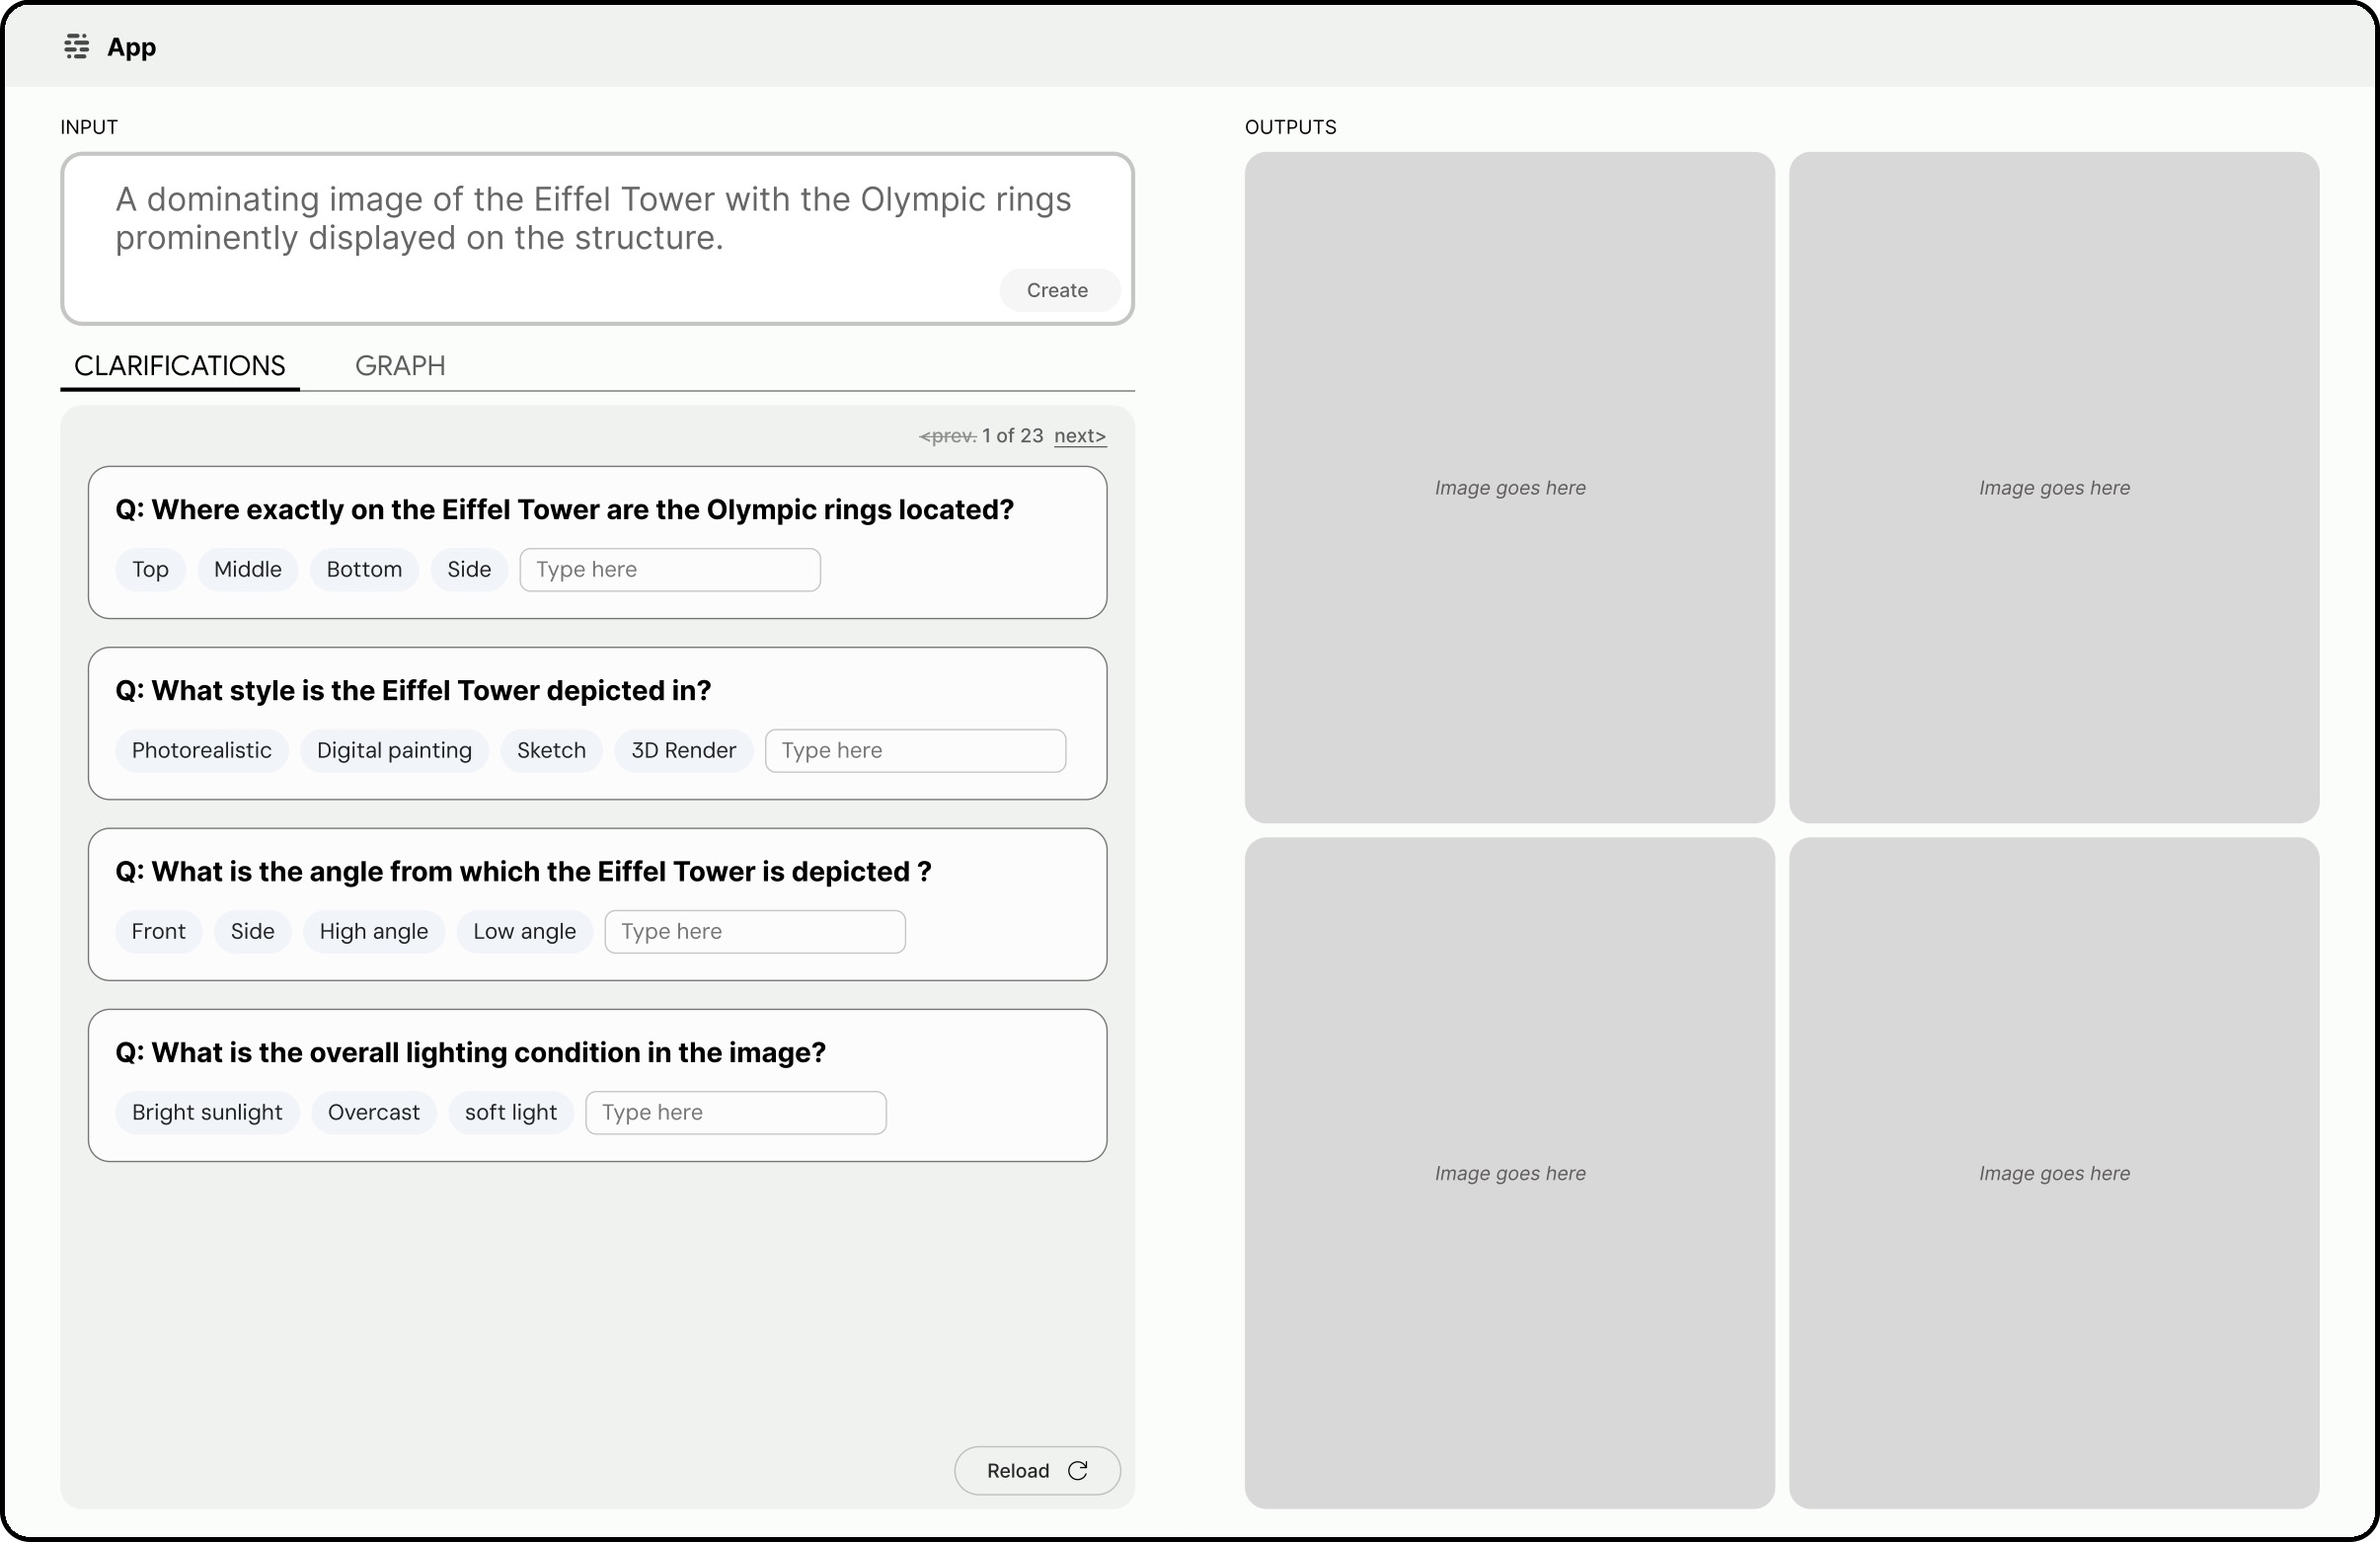Focus the lighting condition text field
The image size is (2380, 1542).
point(735,1112)
